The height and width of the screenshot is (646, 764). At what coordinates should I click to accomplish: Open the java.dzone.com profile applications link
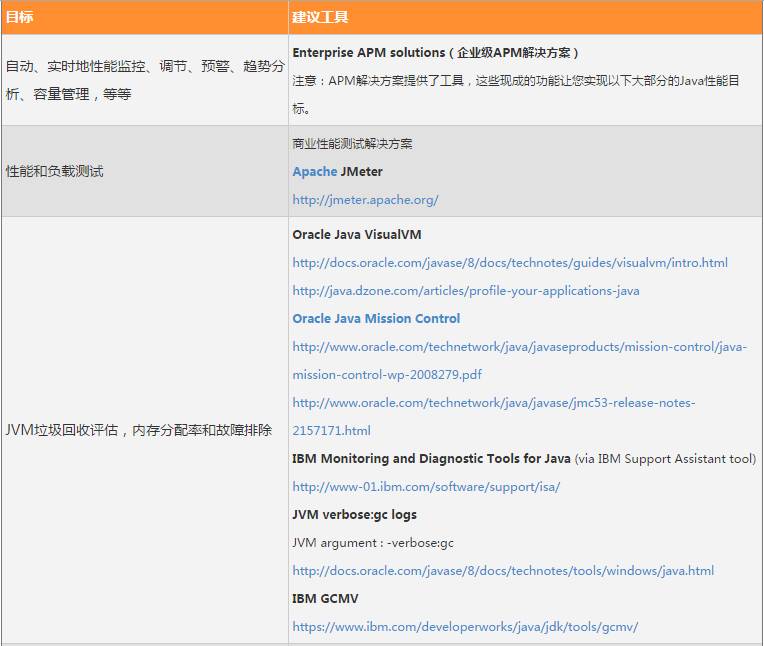(466, 291)
